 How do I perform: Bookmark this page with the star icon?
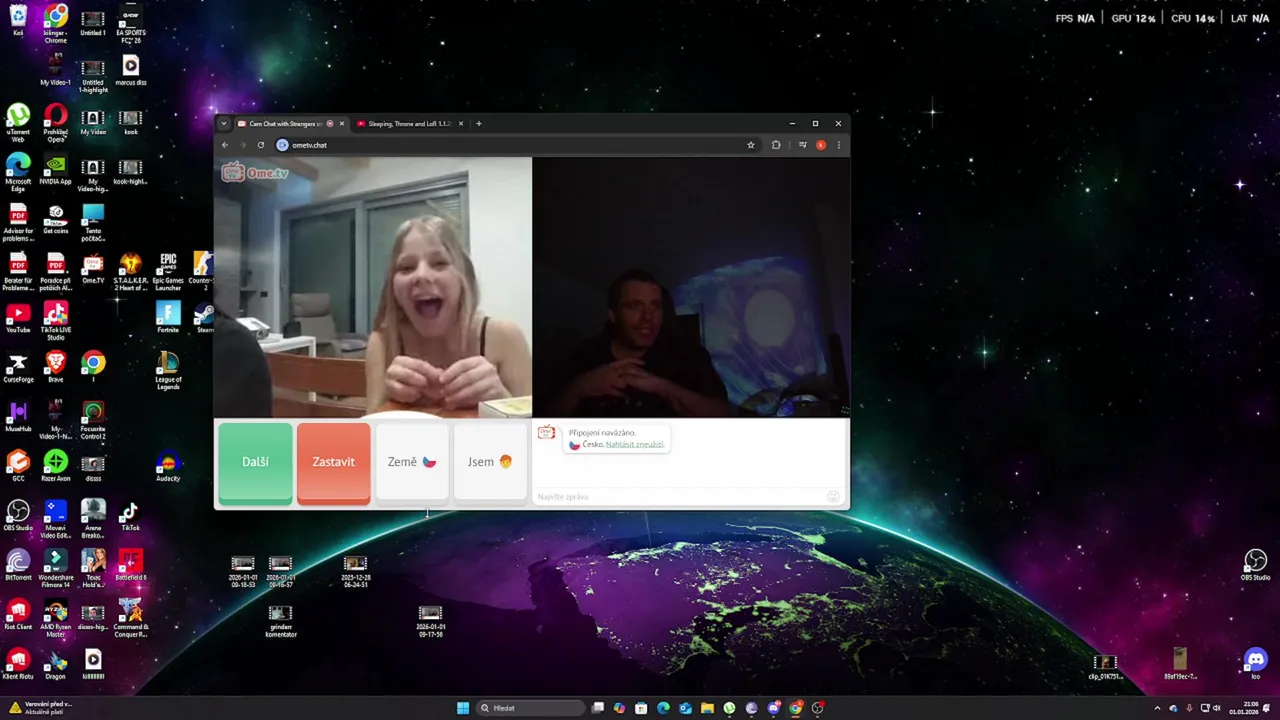click(x=751, y=145)
